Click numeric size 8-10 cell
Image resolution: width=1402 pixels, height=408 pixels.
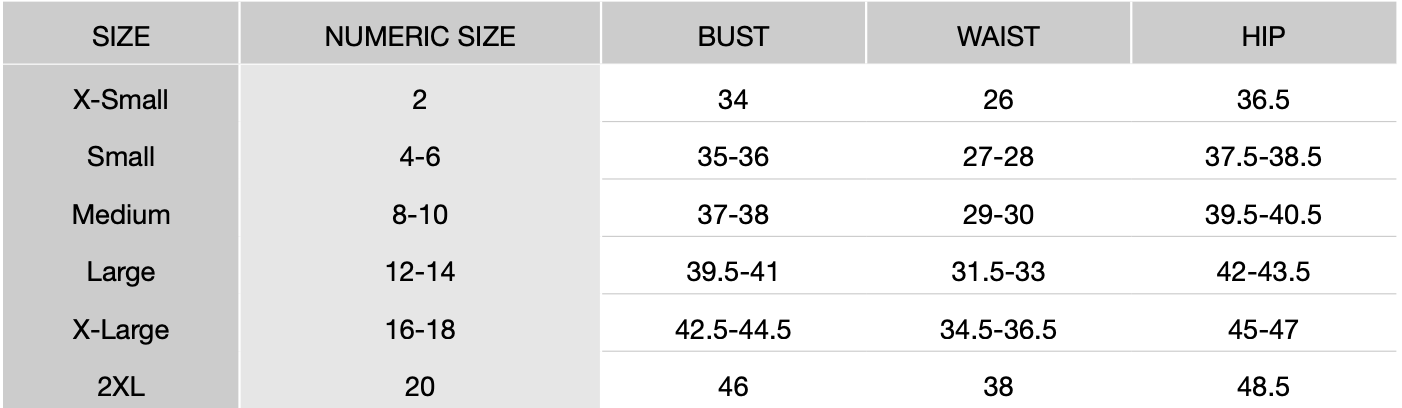pyautogui.click(x=420, y=214)
